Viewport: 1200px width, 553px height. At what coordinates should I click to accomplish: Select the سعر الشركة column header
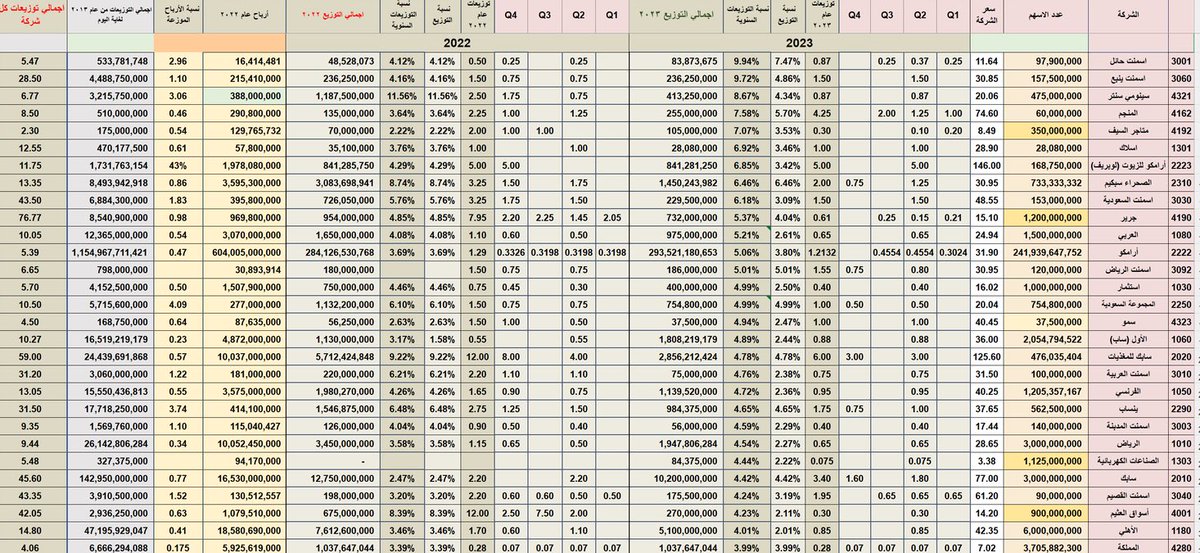[x=987, y=17]
